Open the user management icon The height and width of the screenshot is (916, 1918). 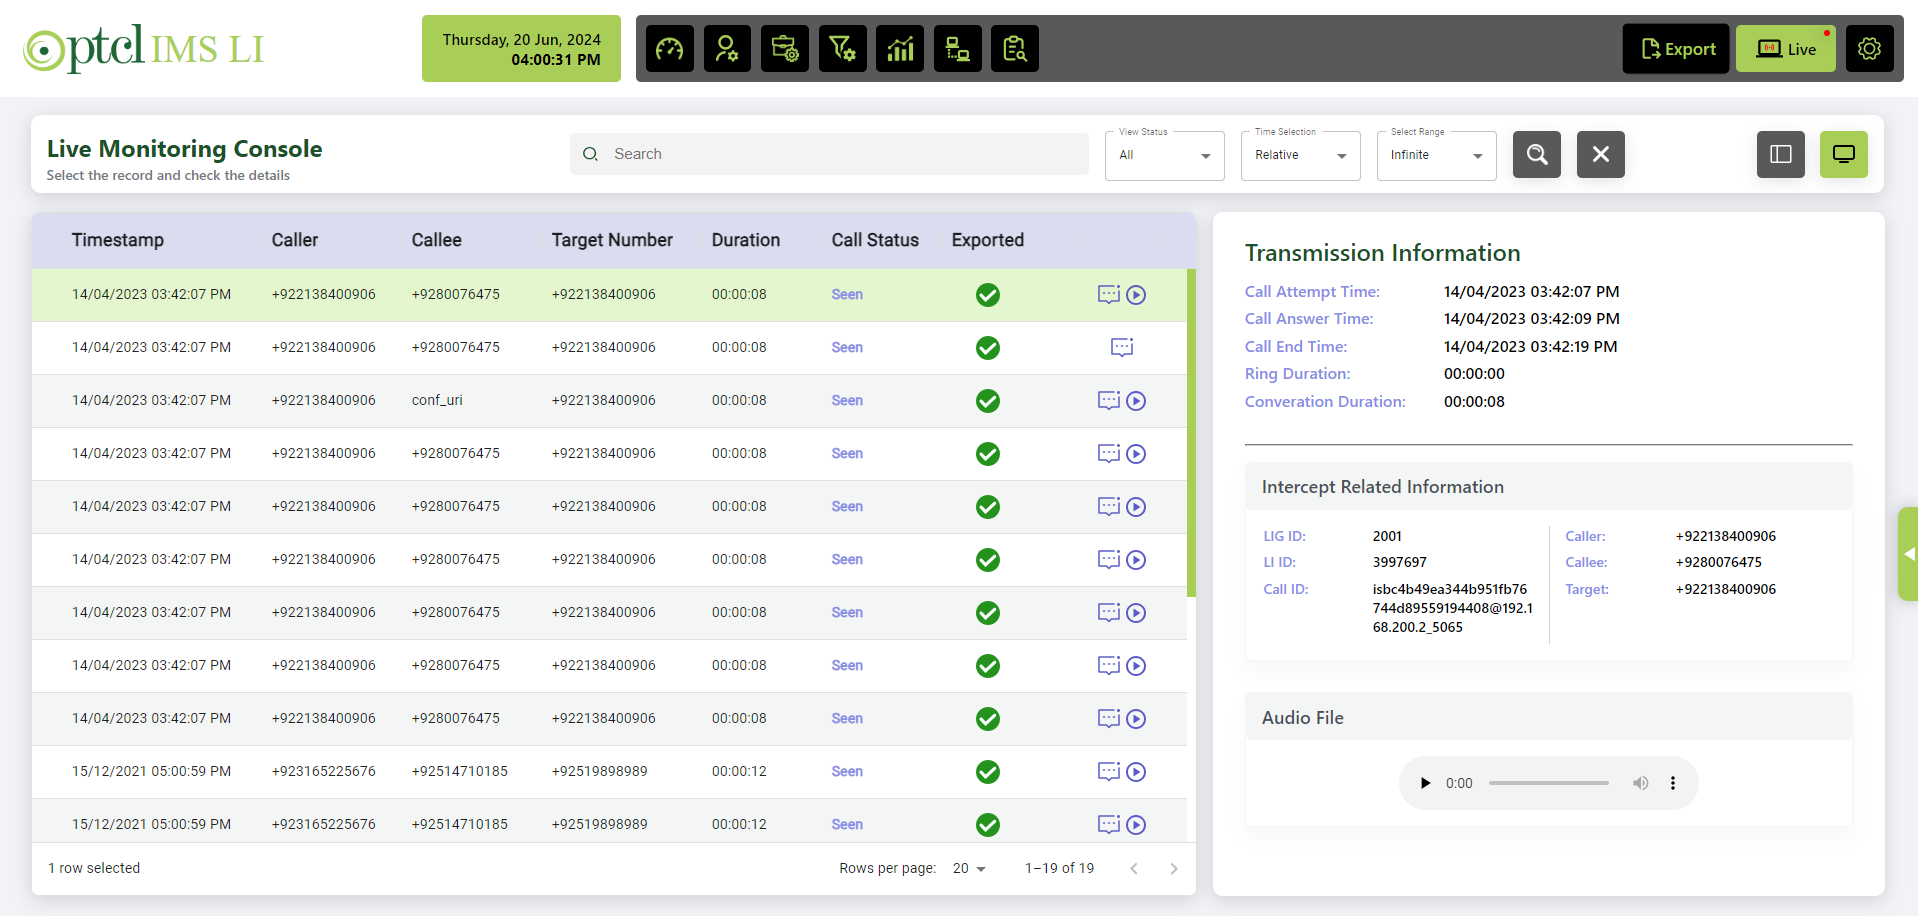(727, 49)
